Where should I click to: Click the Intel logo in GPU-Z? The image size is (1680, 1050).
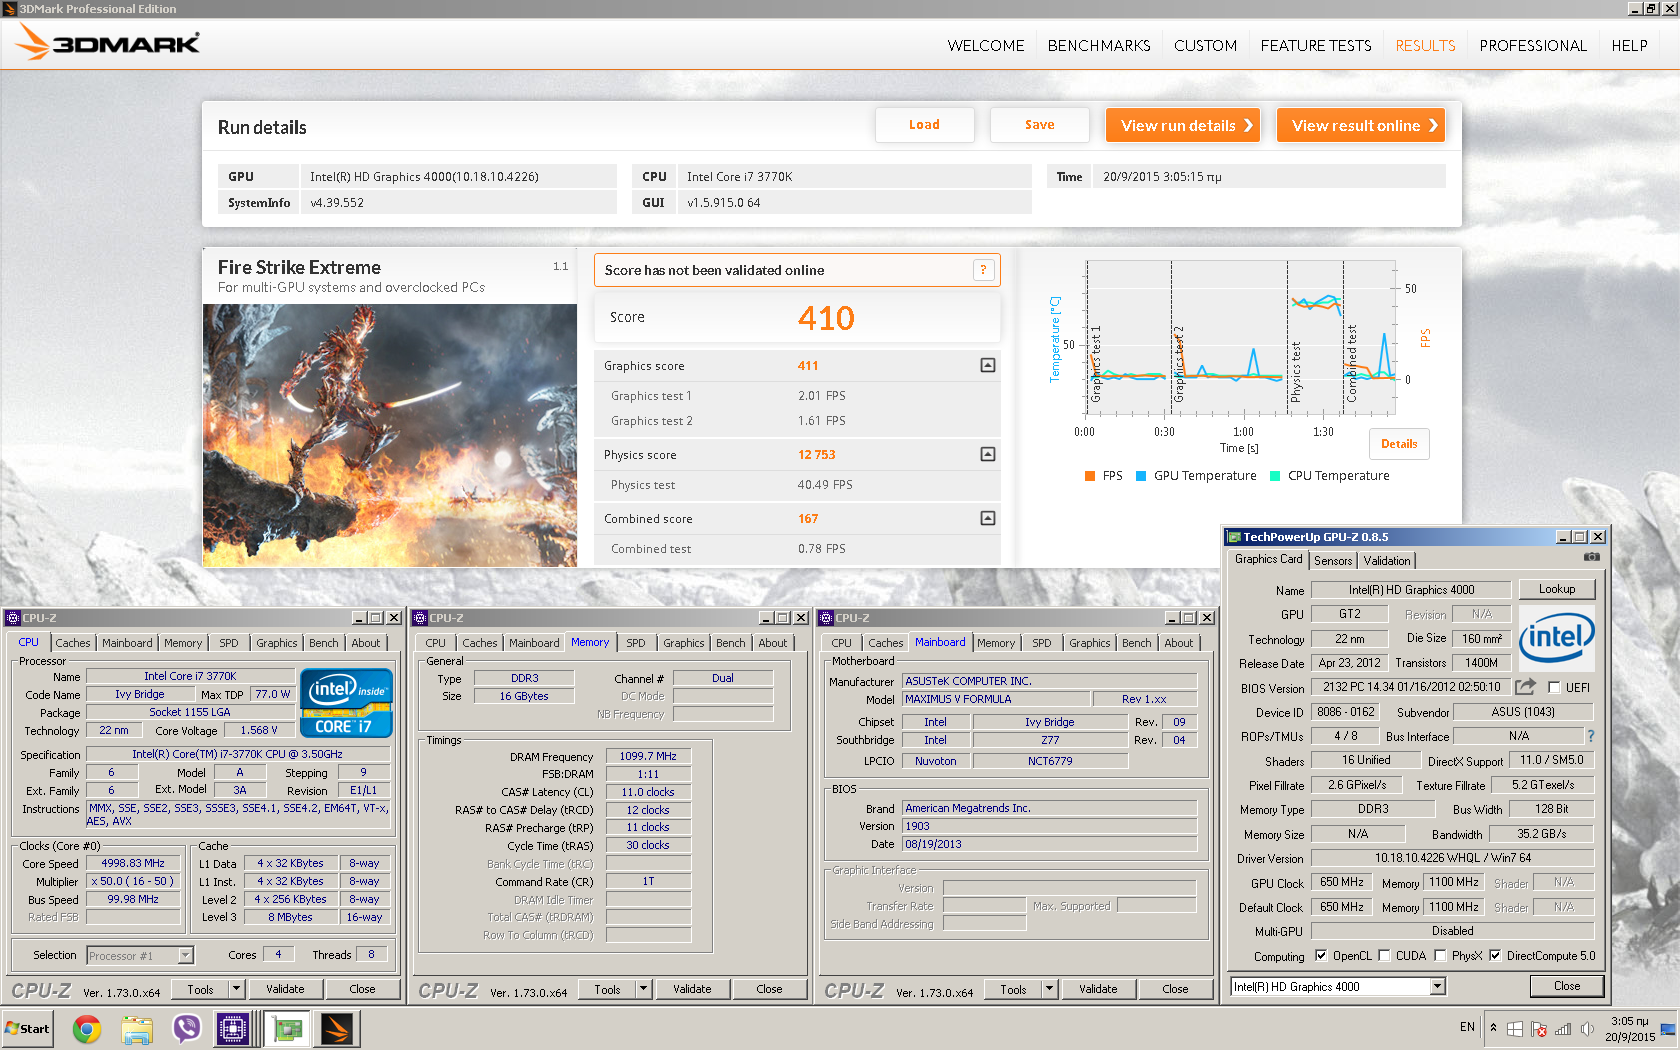(1556, 638)
